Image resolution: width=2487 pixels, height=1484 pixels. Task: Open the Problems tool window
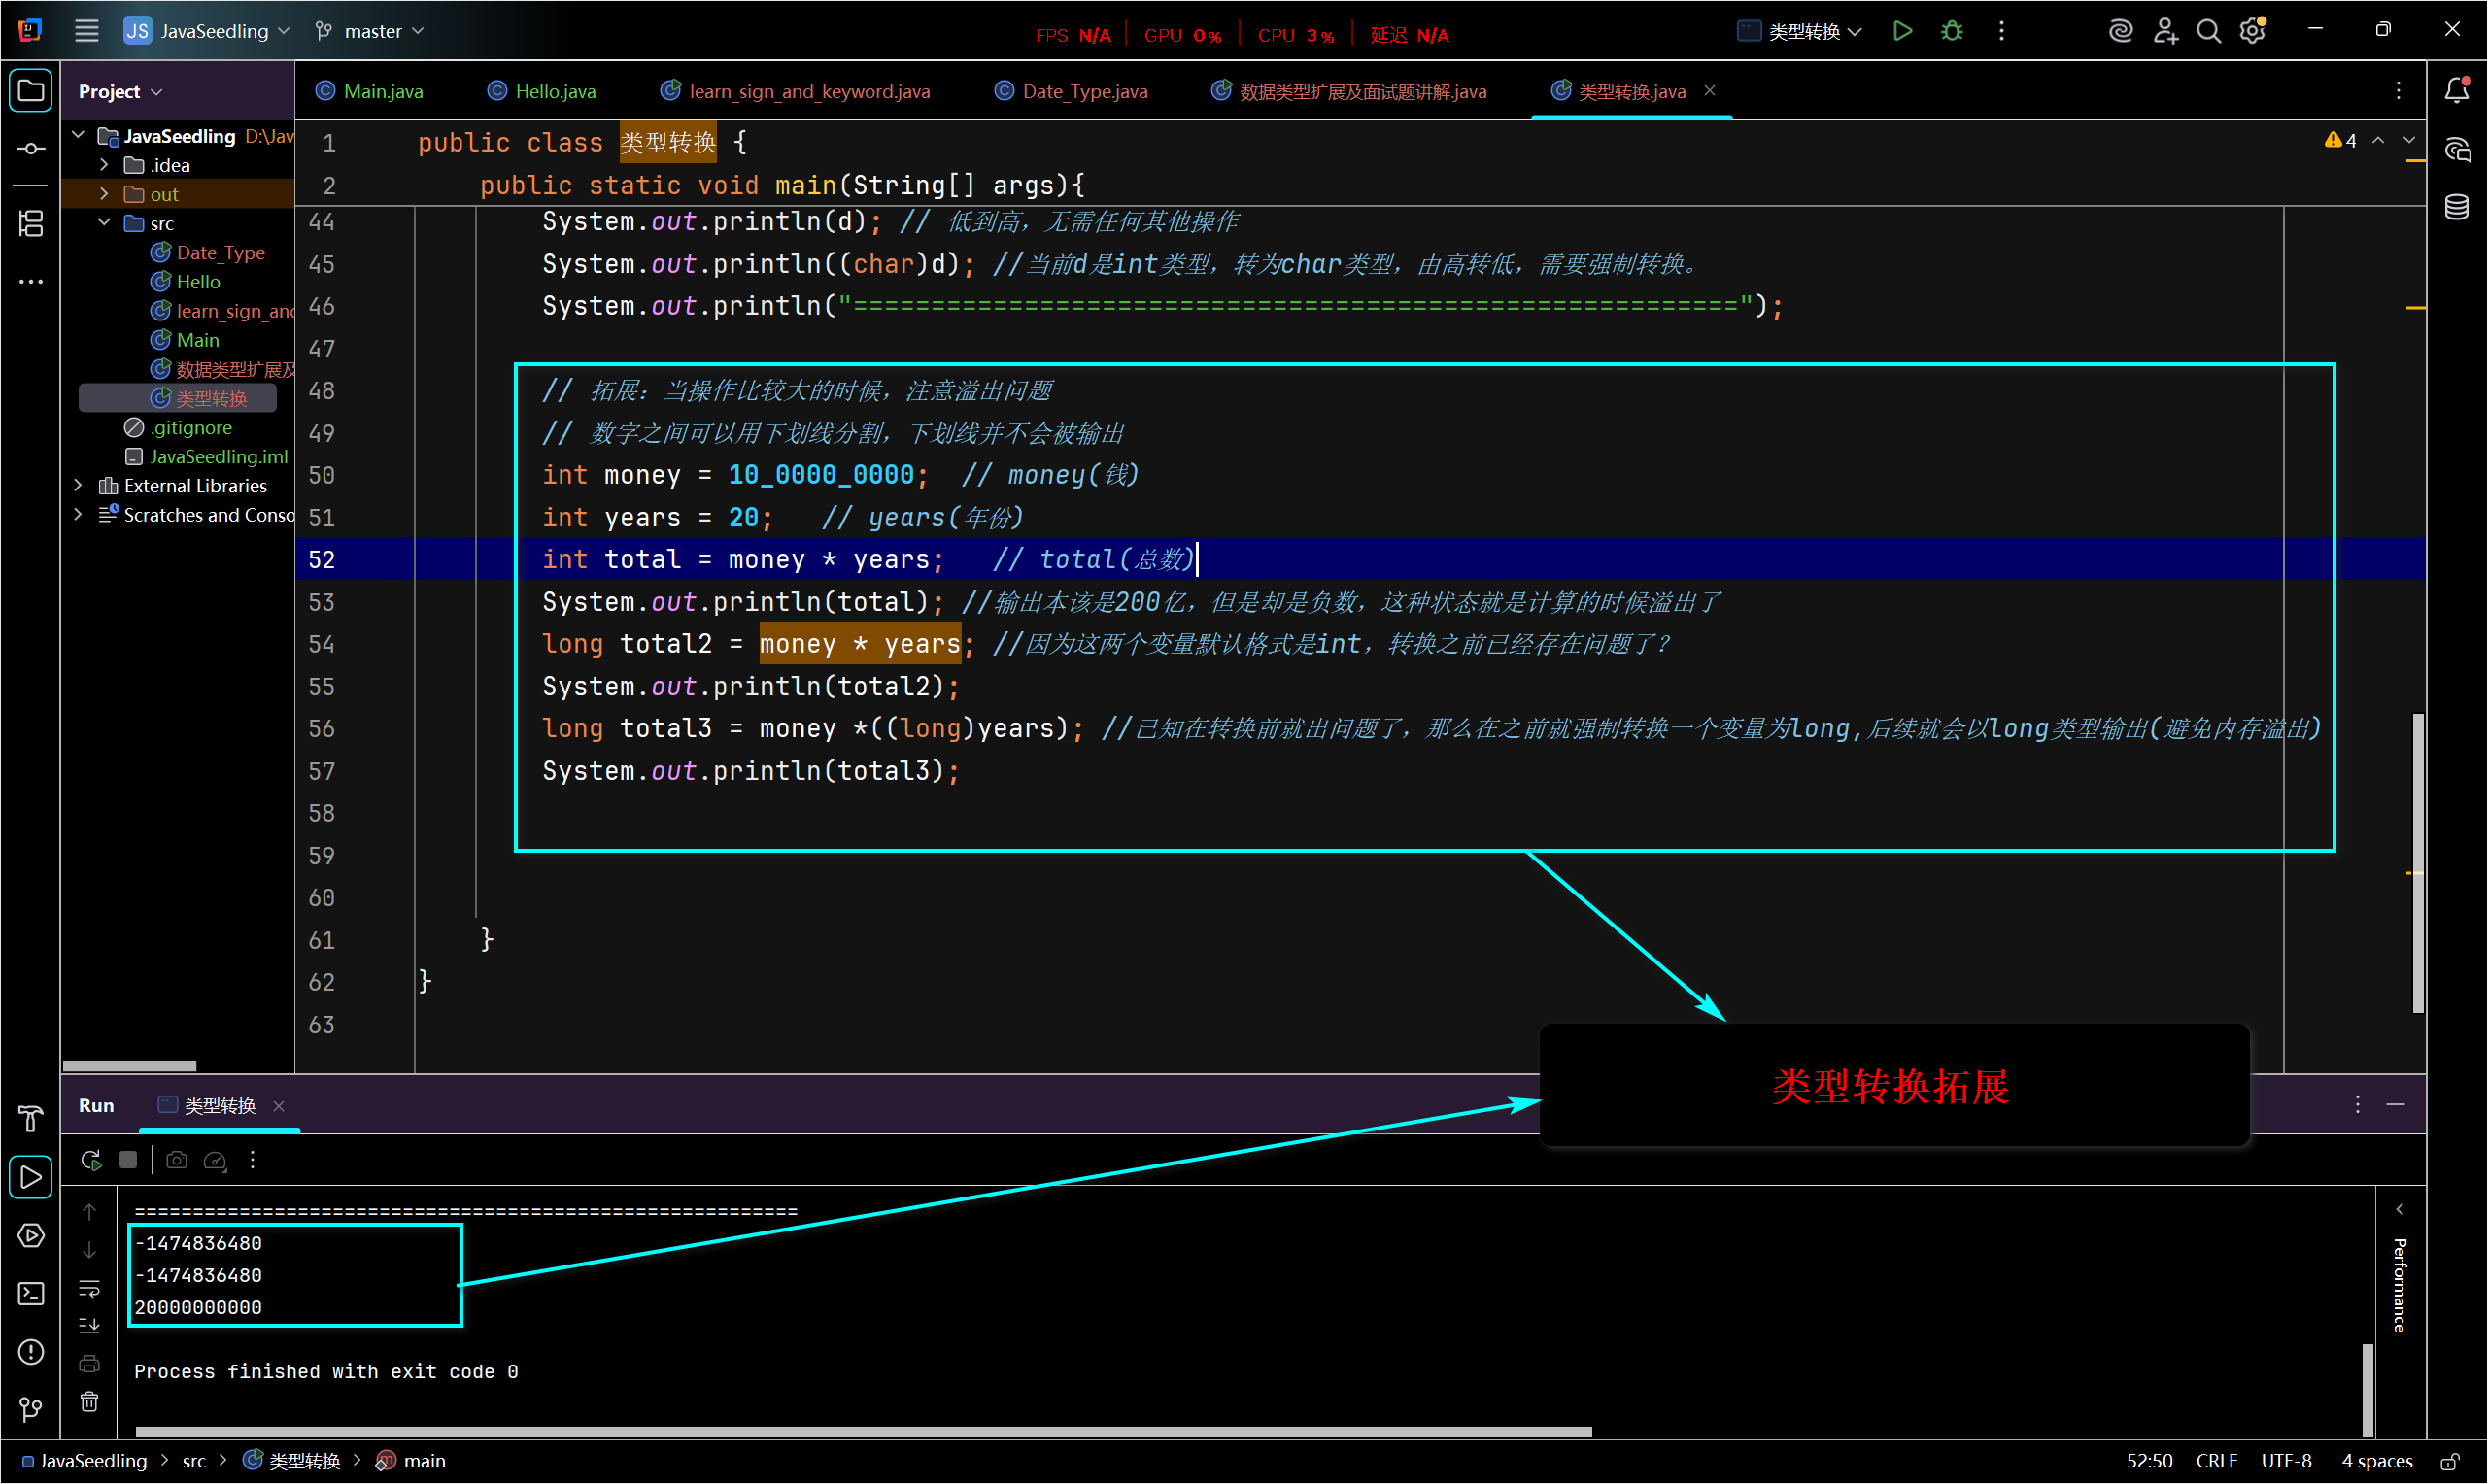[31, 1352]
